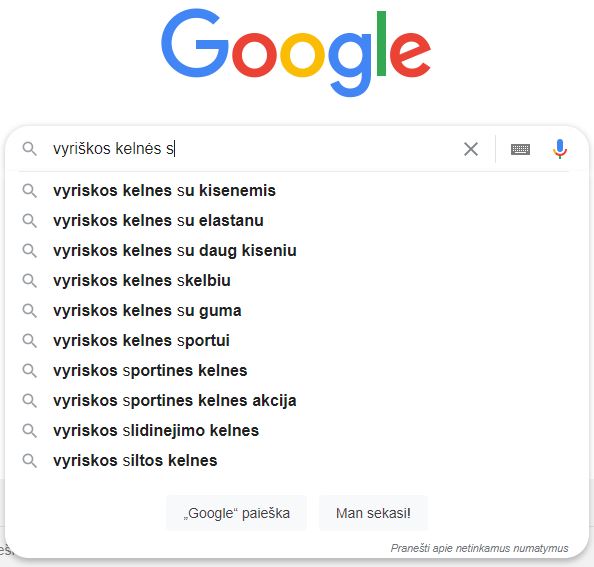Viewport: 594px width, 567px height.
Task: Click the „Google“ paieška button
Action: [236, 513]
